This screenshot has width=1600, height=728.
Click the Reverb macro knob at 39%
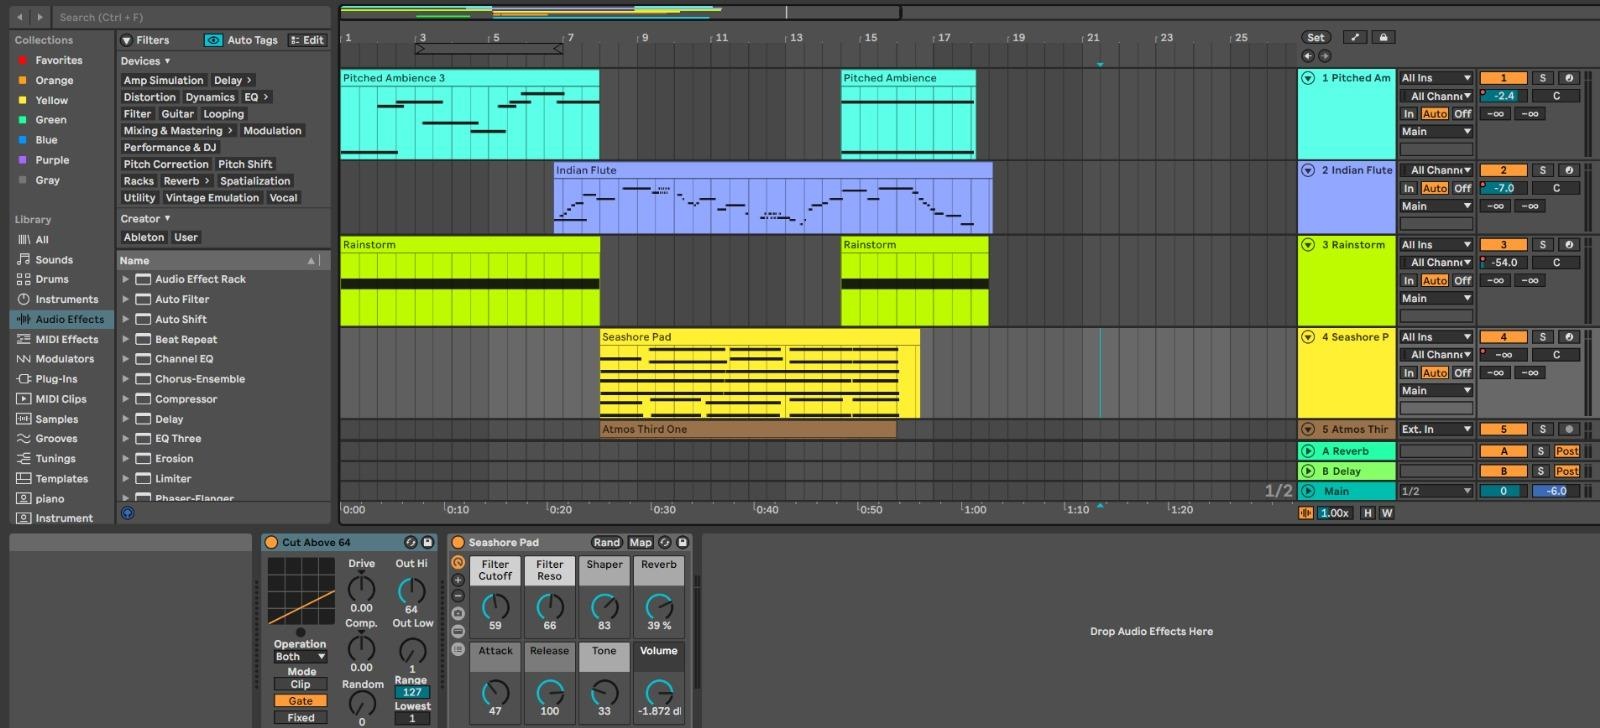coord(658,606)
